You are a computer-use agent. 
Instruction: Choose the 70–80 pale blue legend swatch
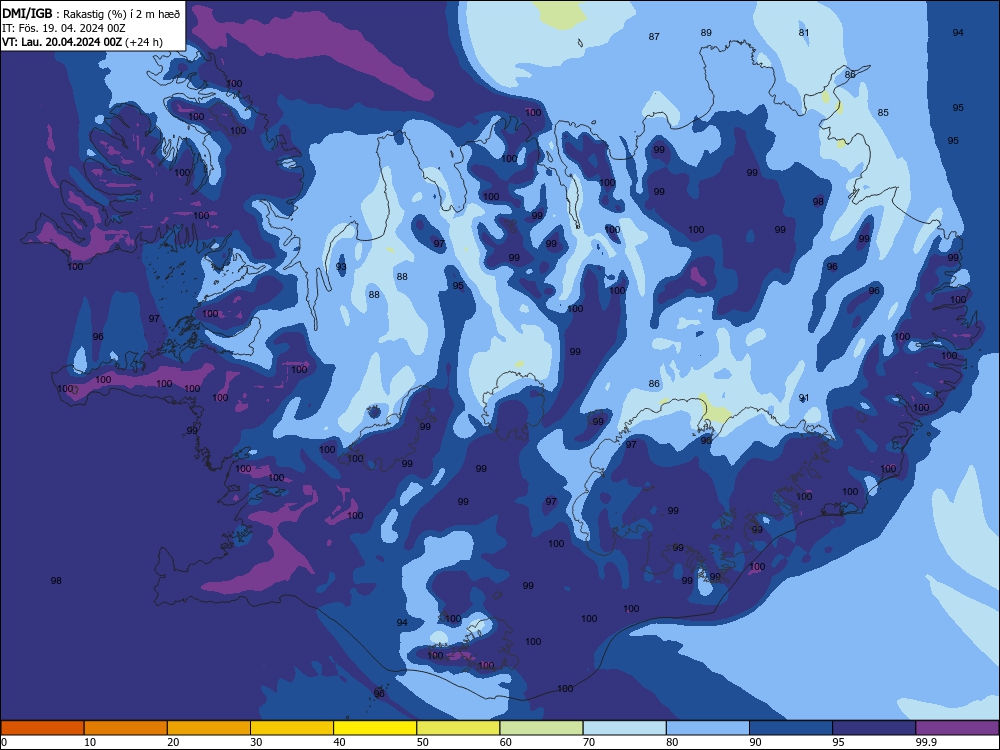(x=624, y=728)
